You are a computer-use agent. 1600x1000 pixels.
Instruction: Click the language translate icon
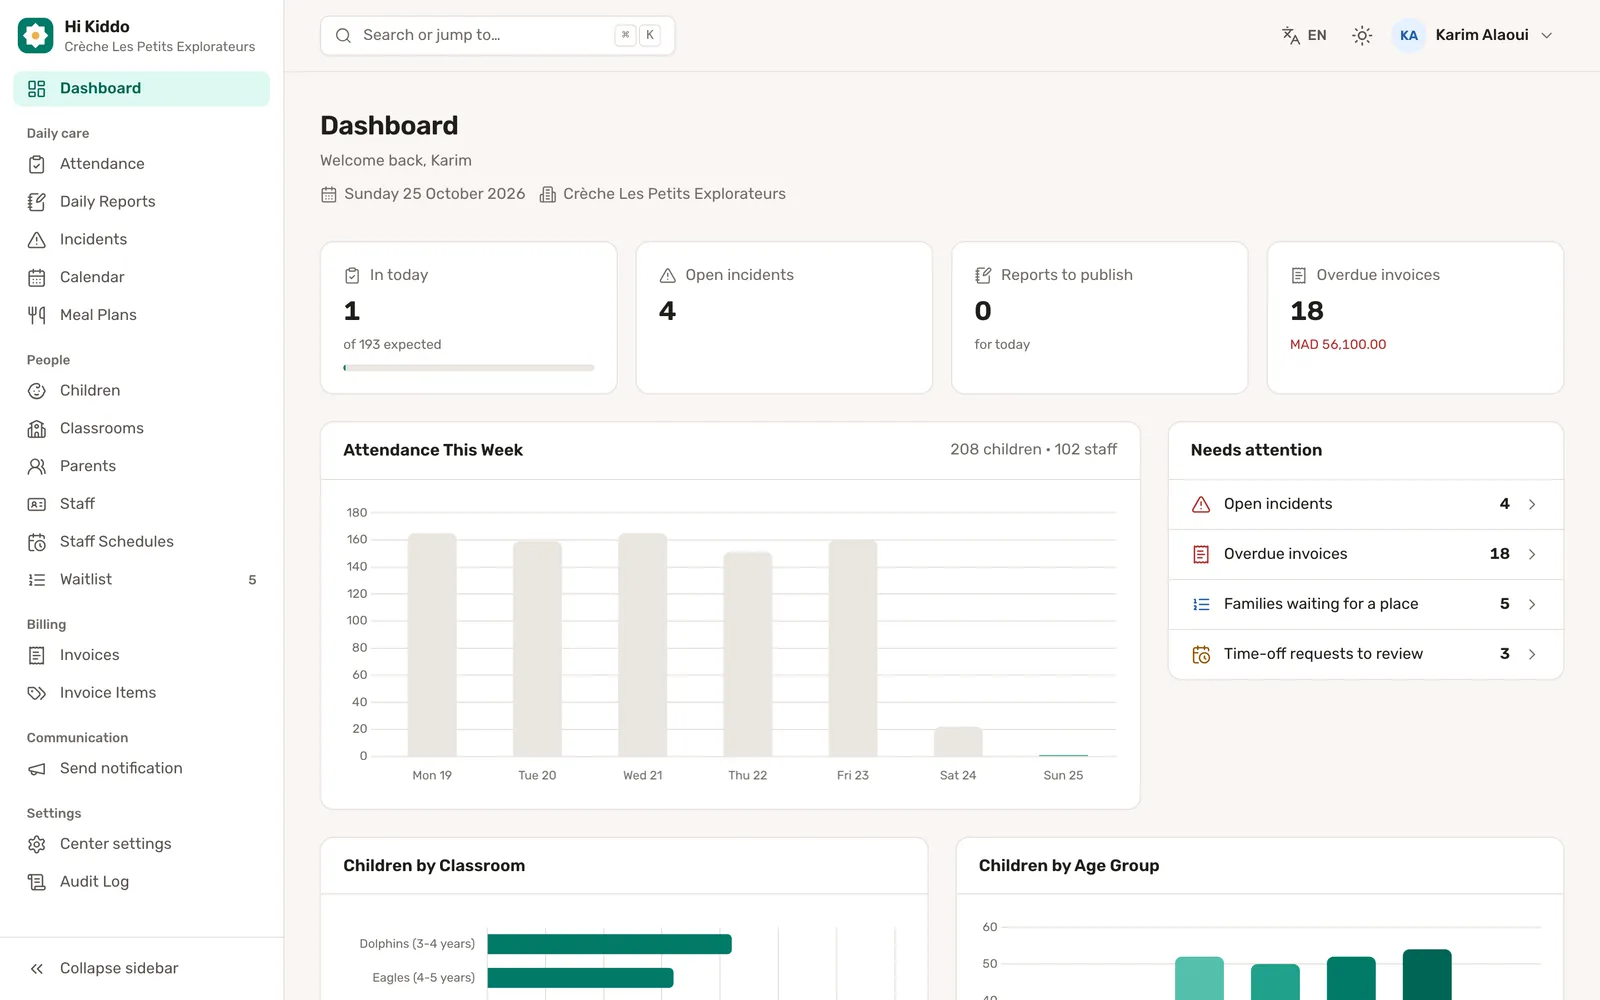click(x=1291, y=35)
